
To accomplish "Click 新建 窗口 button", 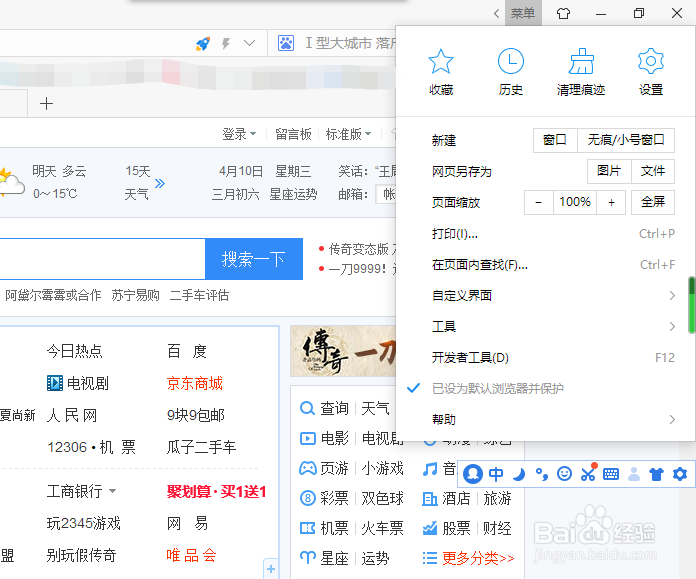I will coord(555,140).
